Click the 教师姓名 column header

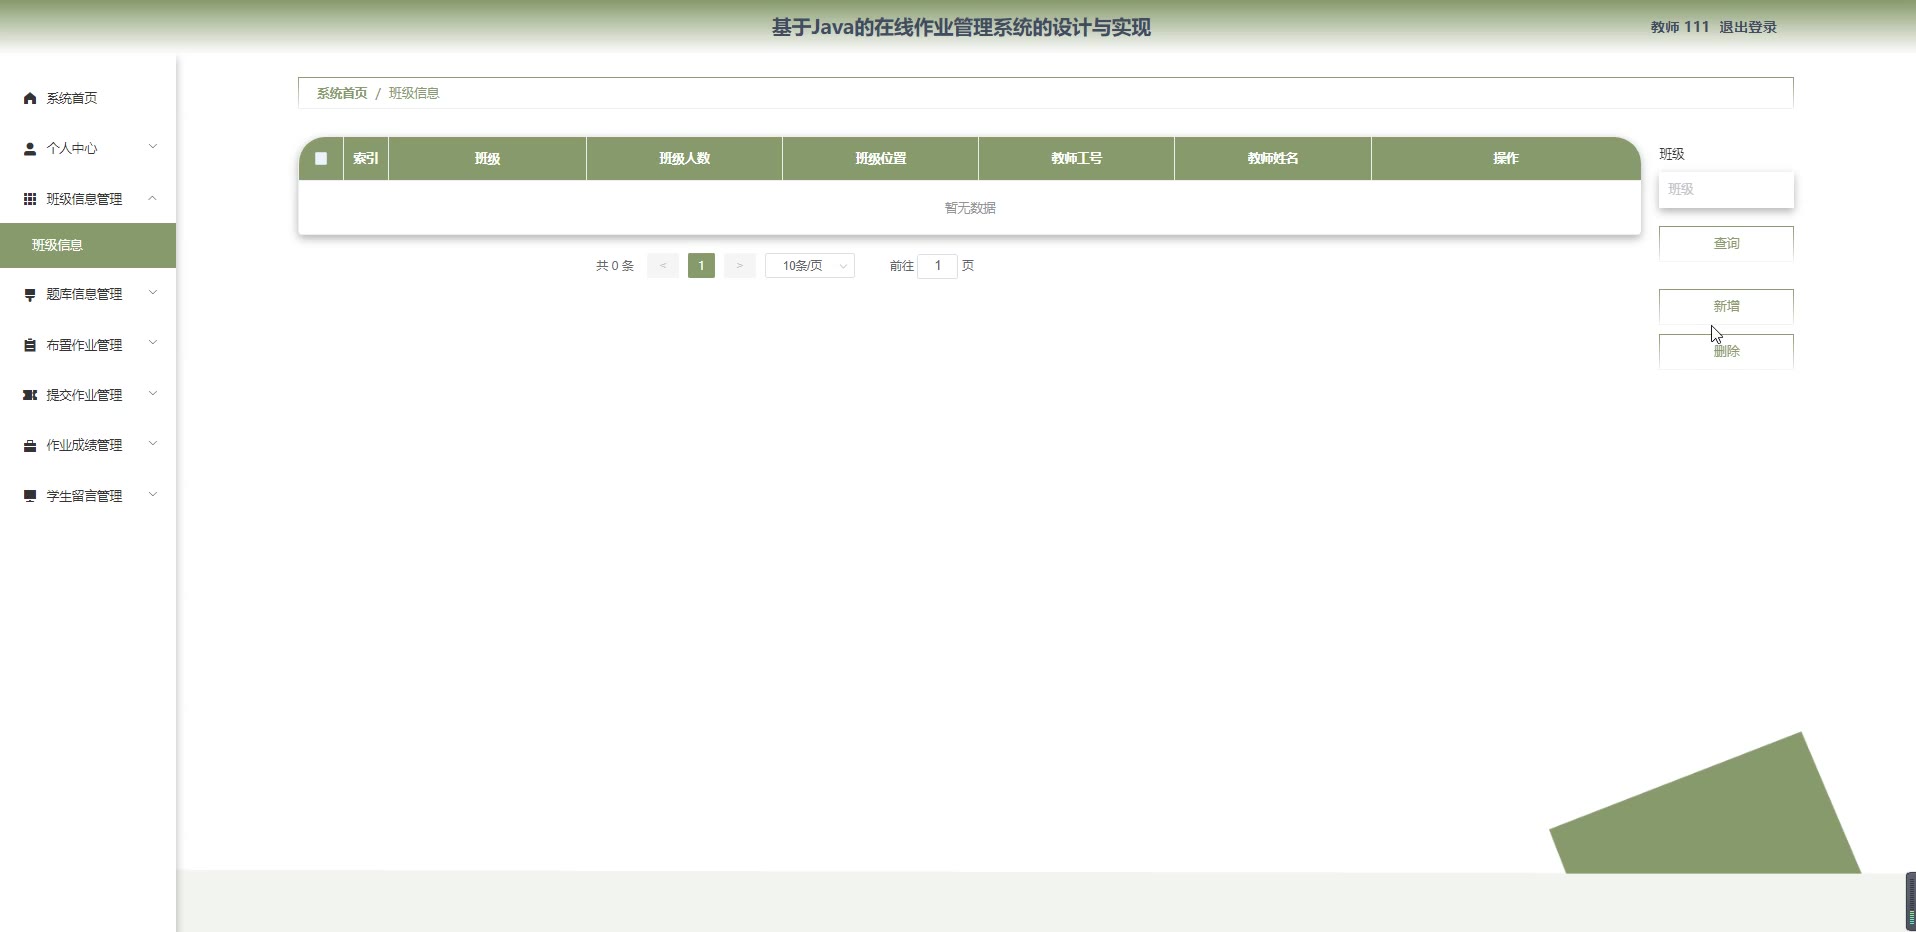point(1272,158)
